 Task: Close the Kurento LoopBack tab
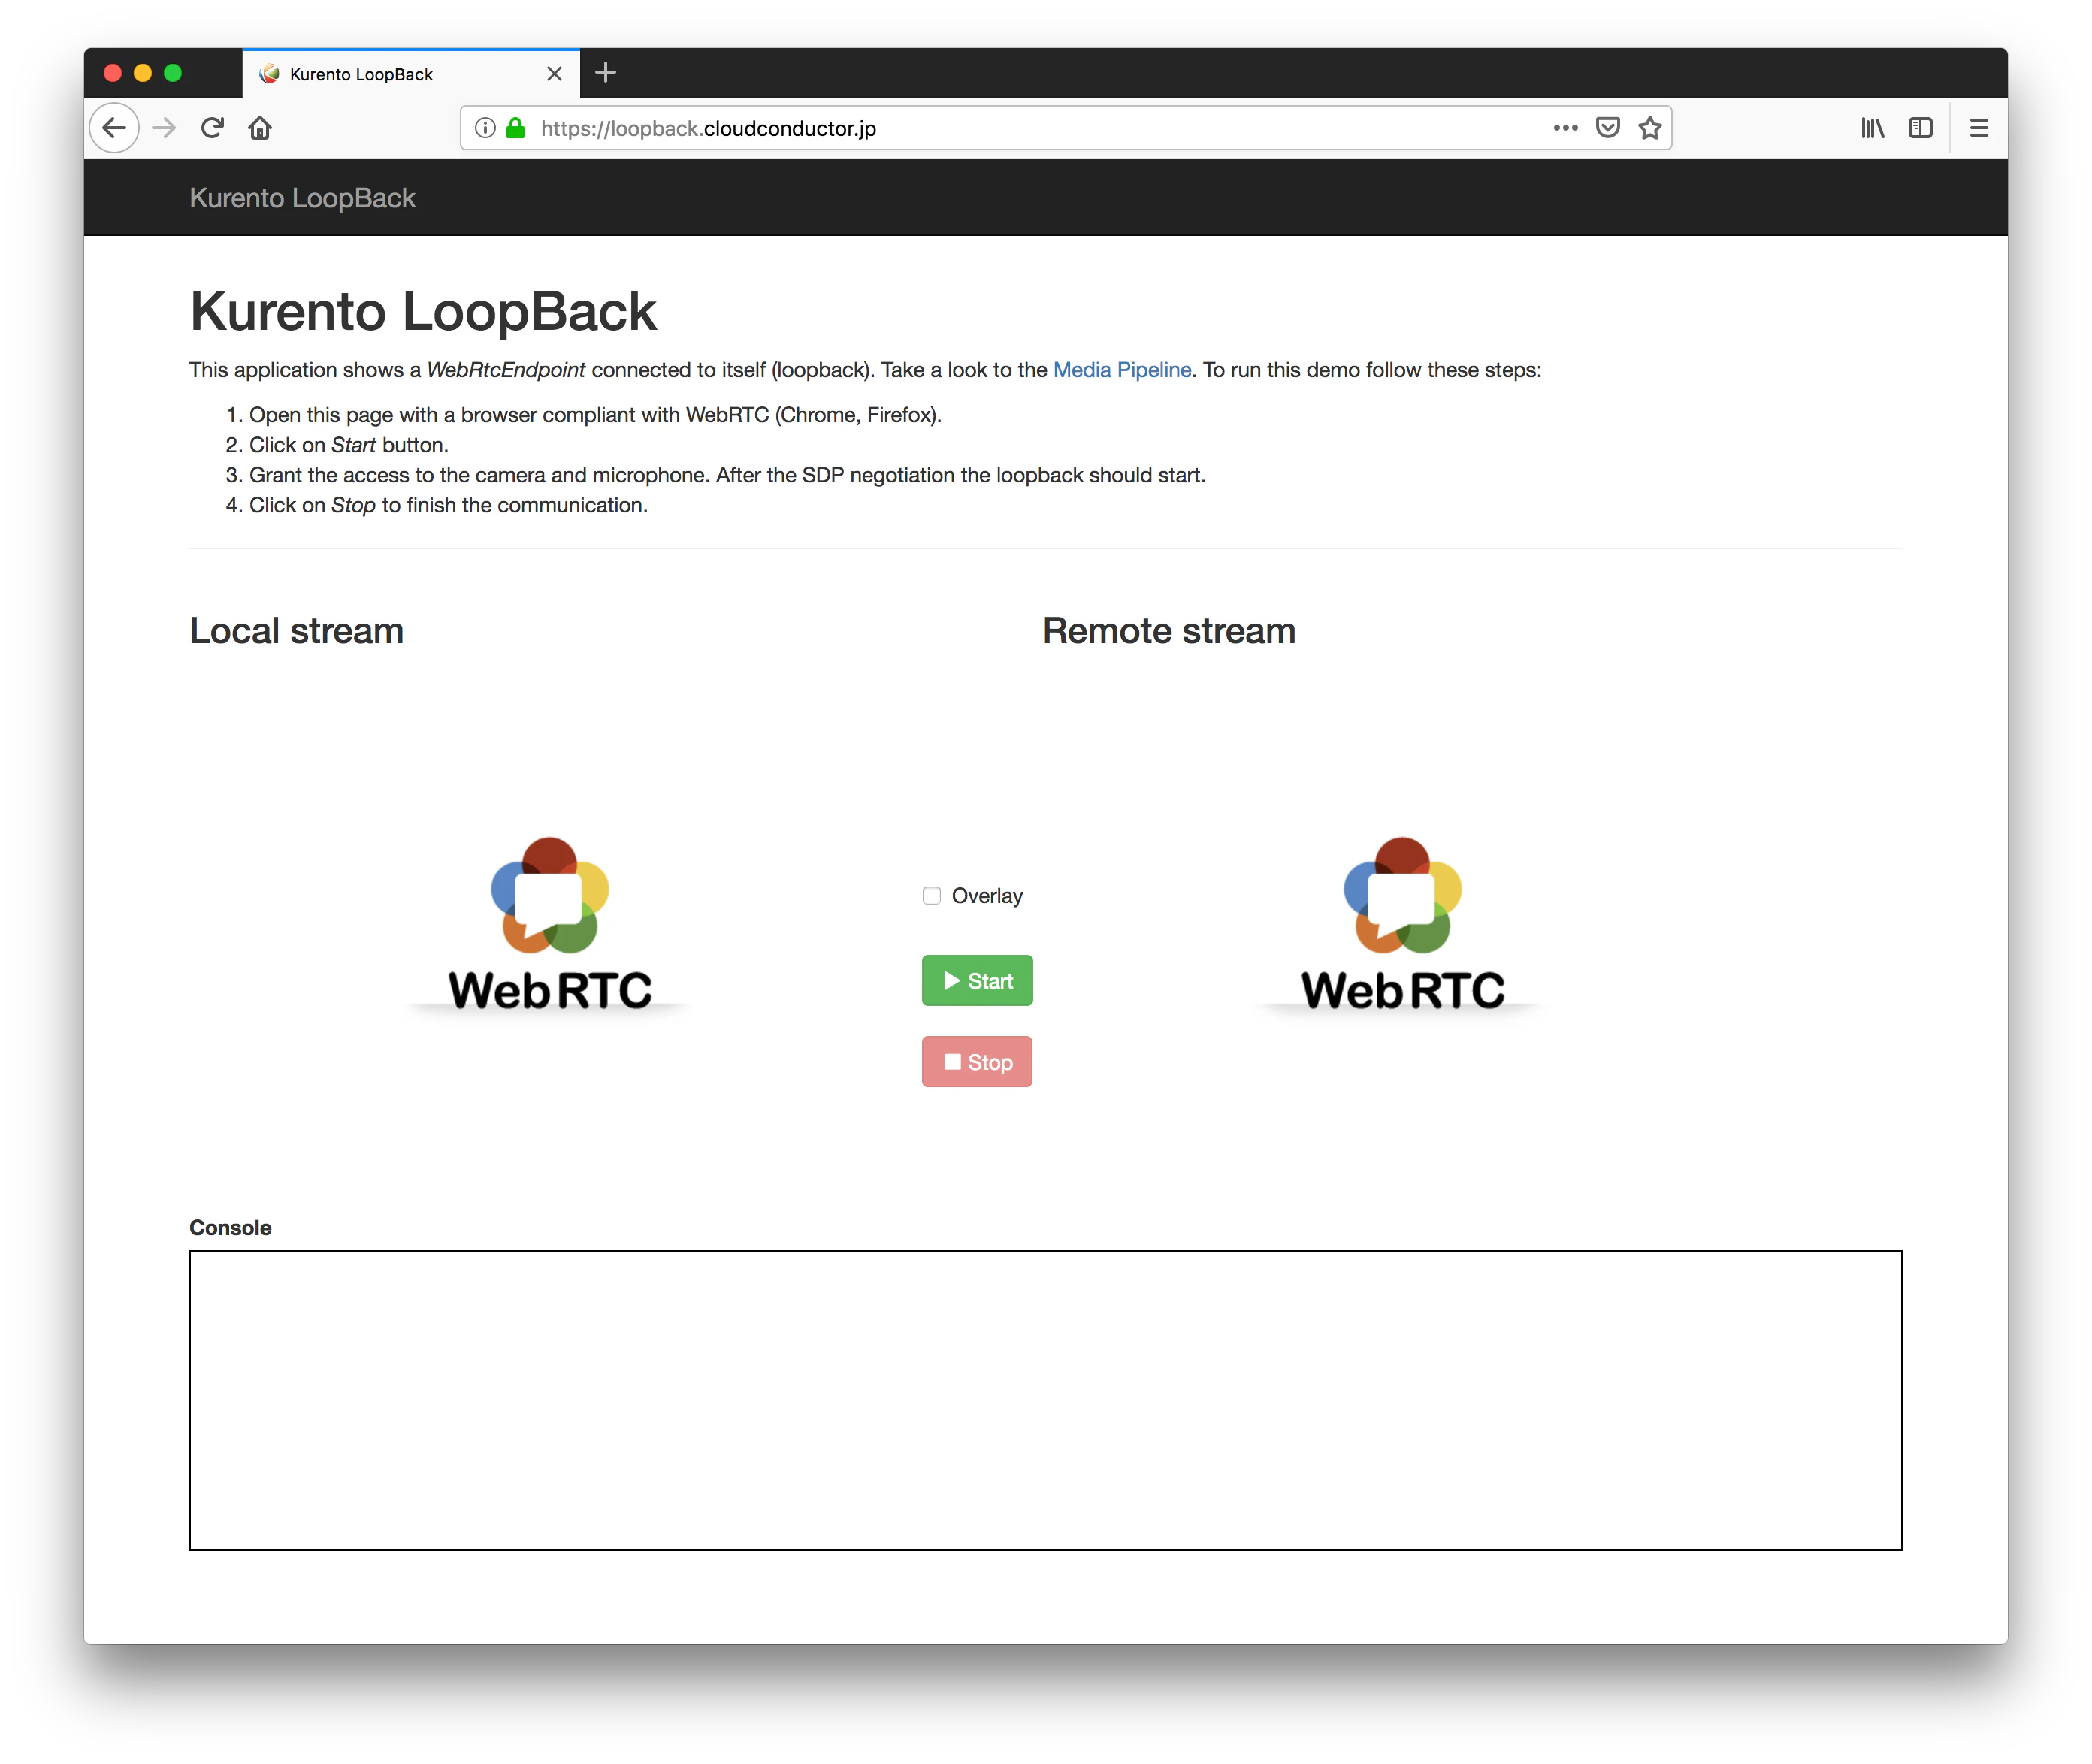[554, 74]
